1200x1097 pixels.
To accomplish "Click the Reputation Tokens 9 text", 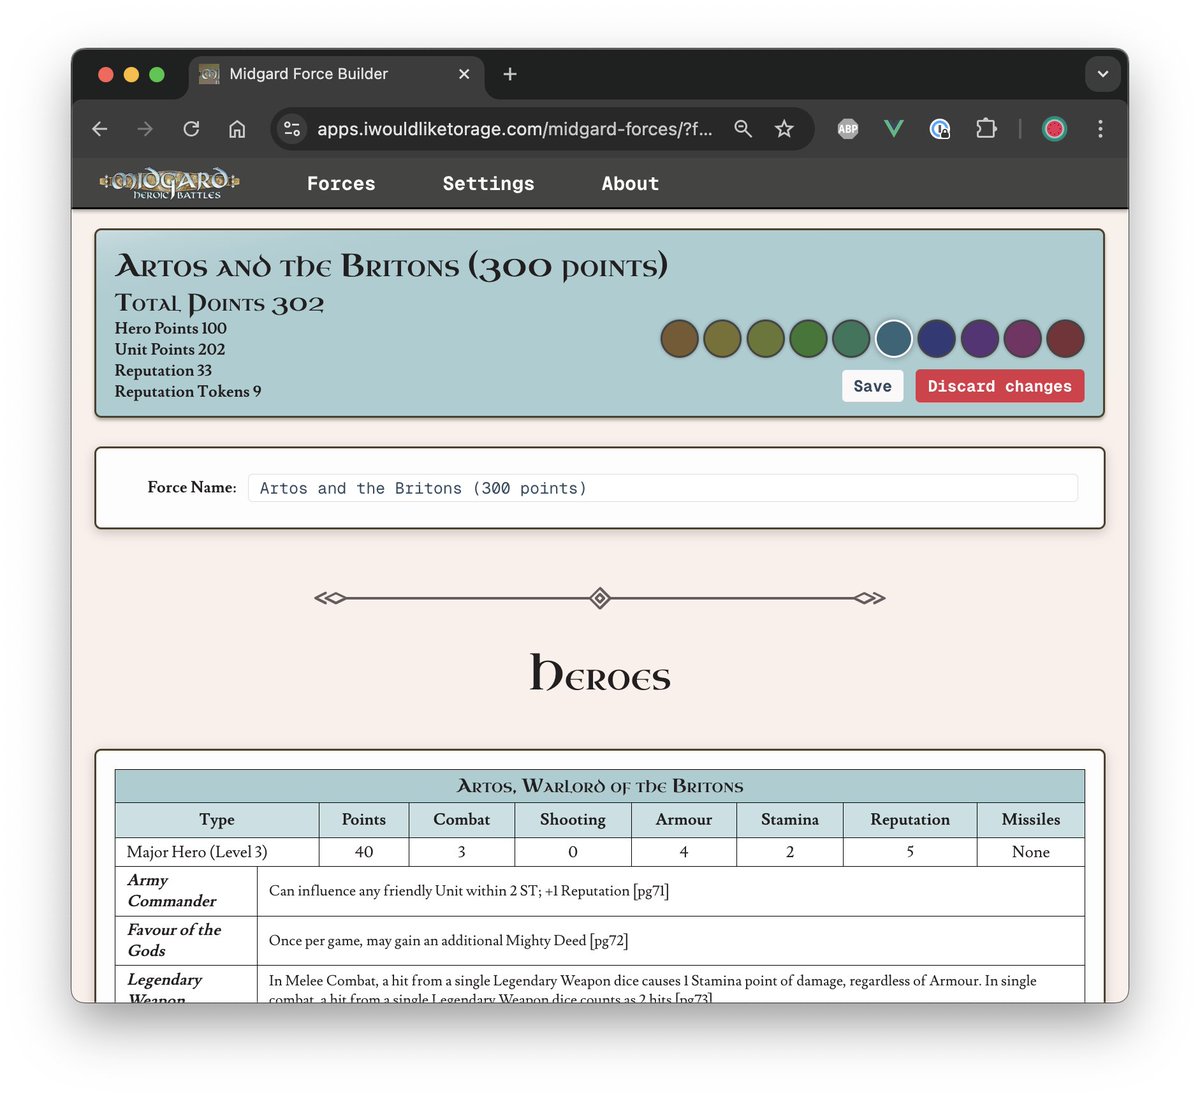I will (188, 391).
